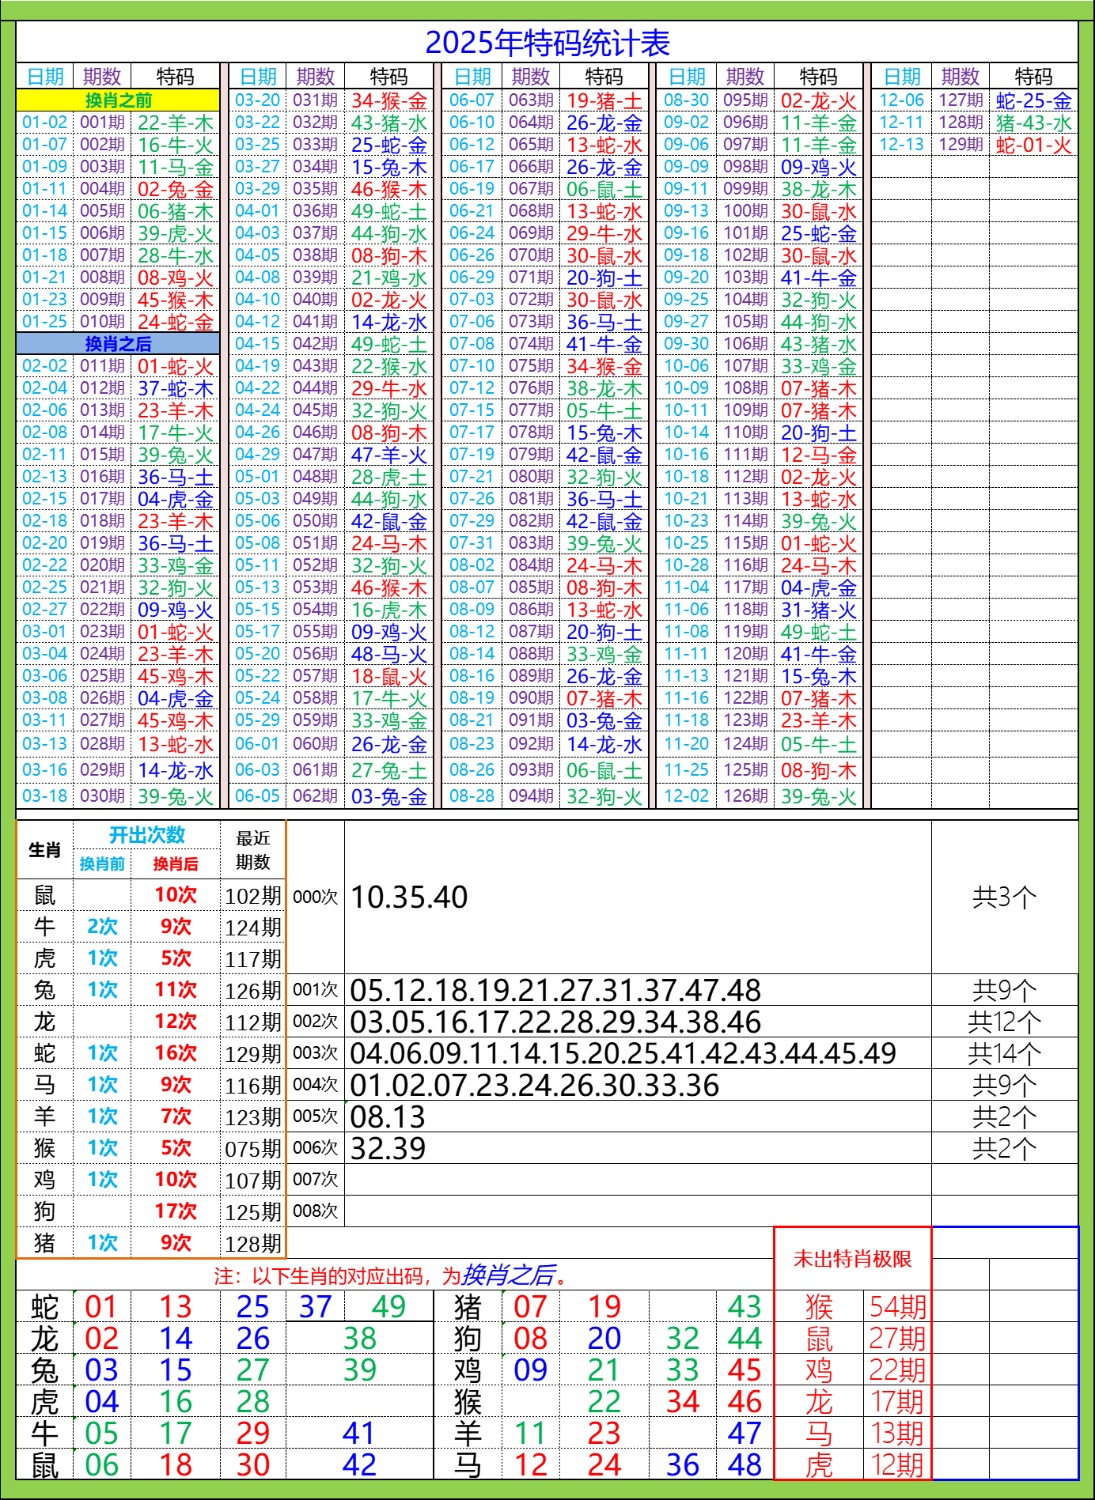The height and width of the screenshot is (1500, 1095).
Task: Click the date cell 12-13
Action: (901, 145)
